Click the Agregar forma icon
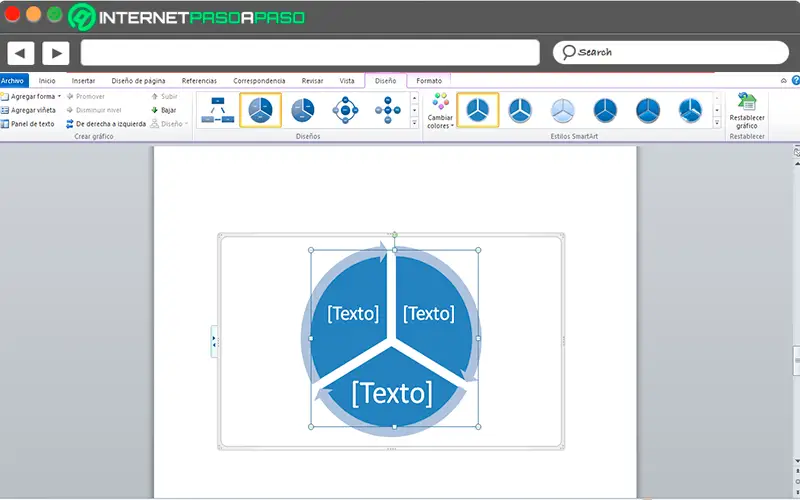 point(5,96)
